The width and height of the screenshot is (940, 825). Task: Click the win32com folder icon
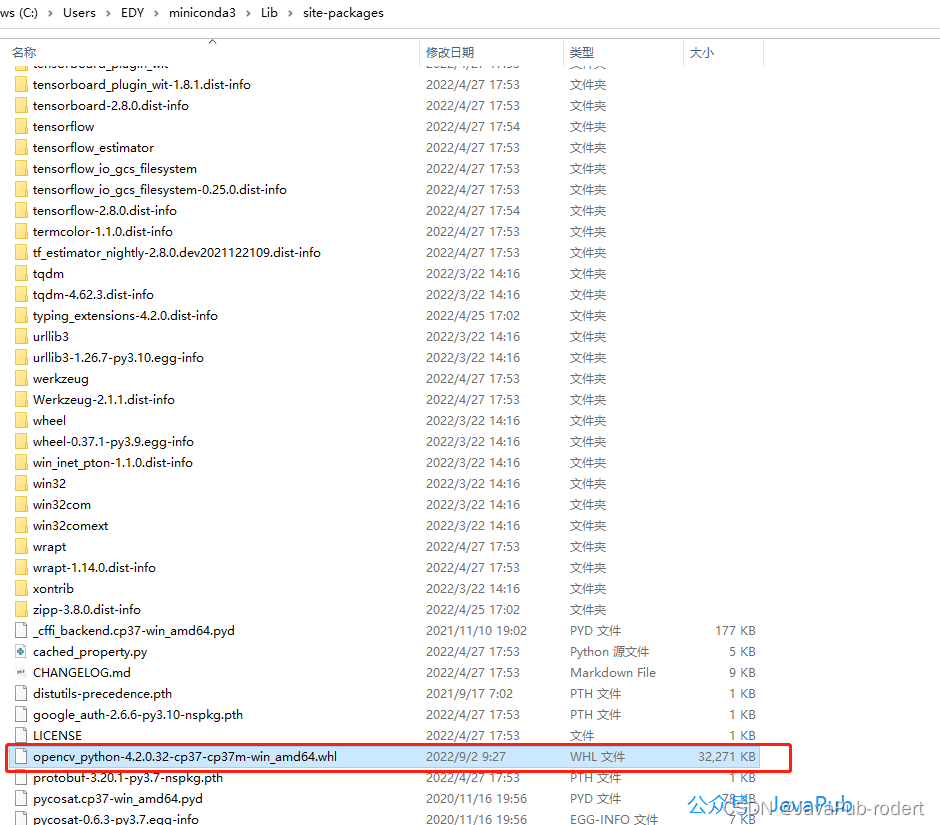click(22, 504)
